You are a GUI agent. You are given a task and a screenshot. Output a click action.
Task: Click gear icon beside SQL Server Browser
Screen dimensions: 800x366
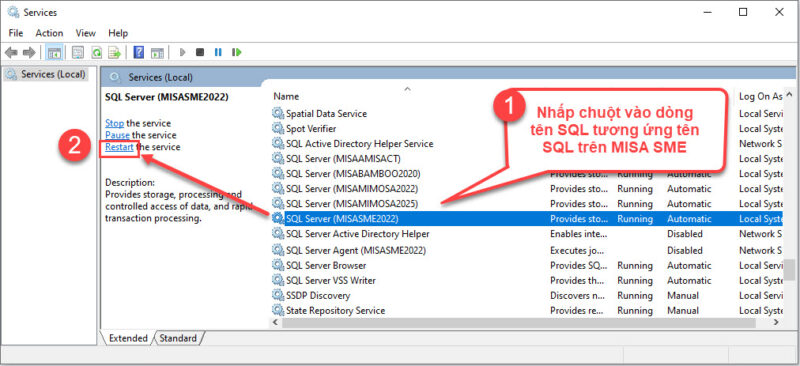pyautogui.click(x=278, y=265)
